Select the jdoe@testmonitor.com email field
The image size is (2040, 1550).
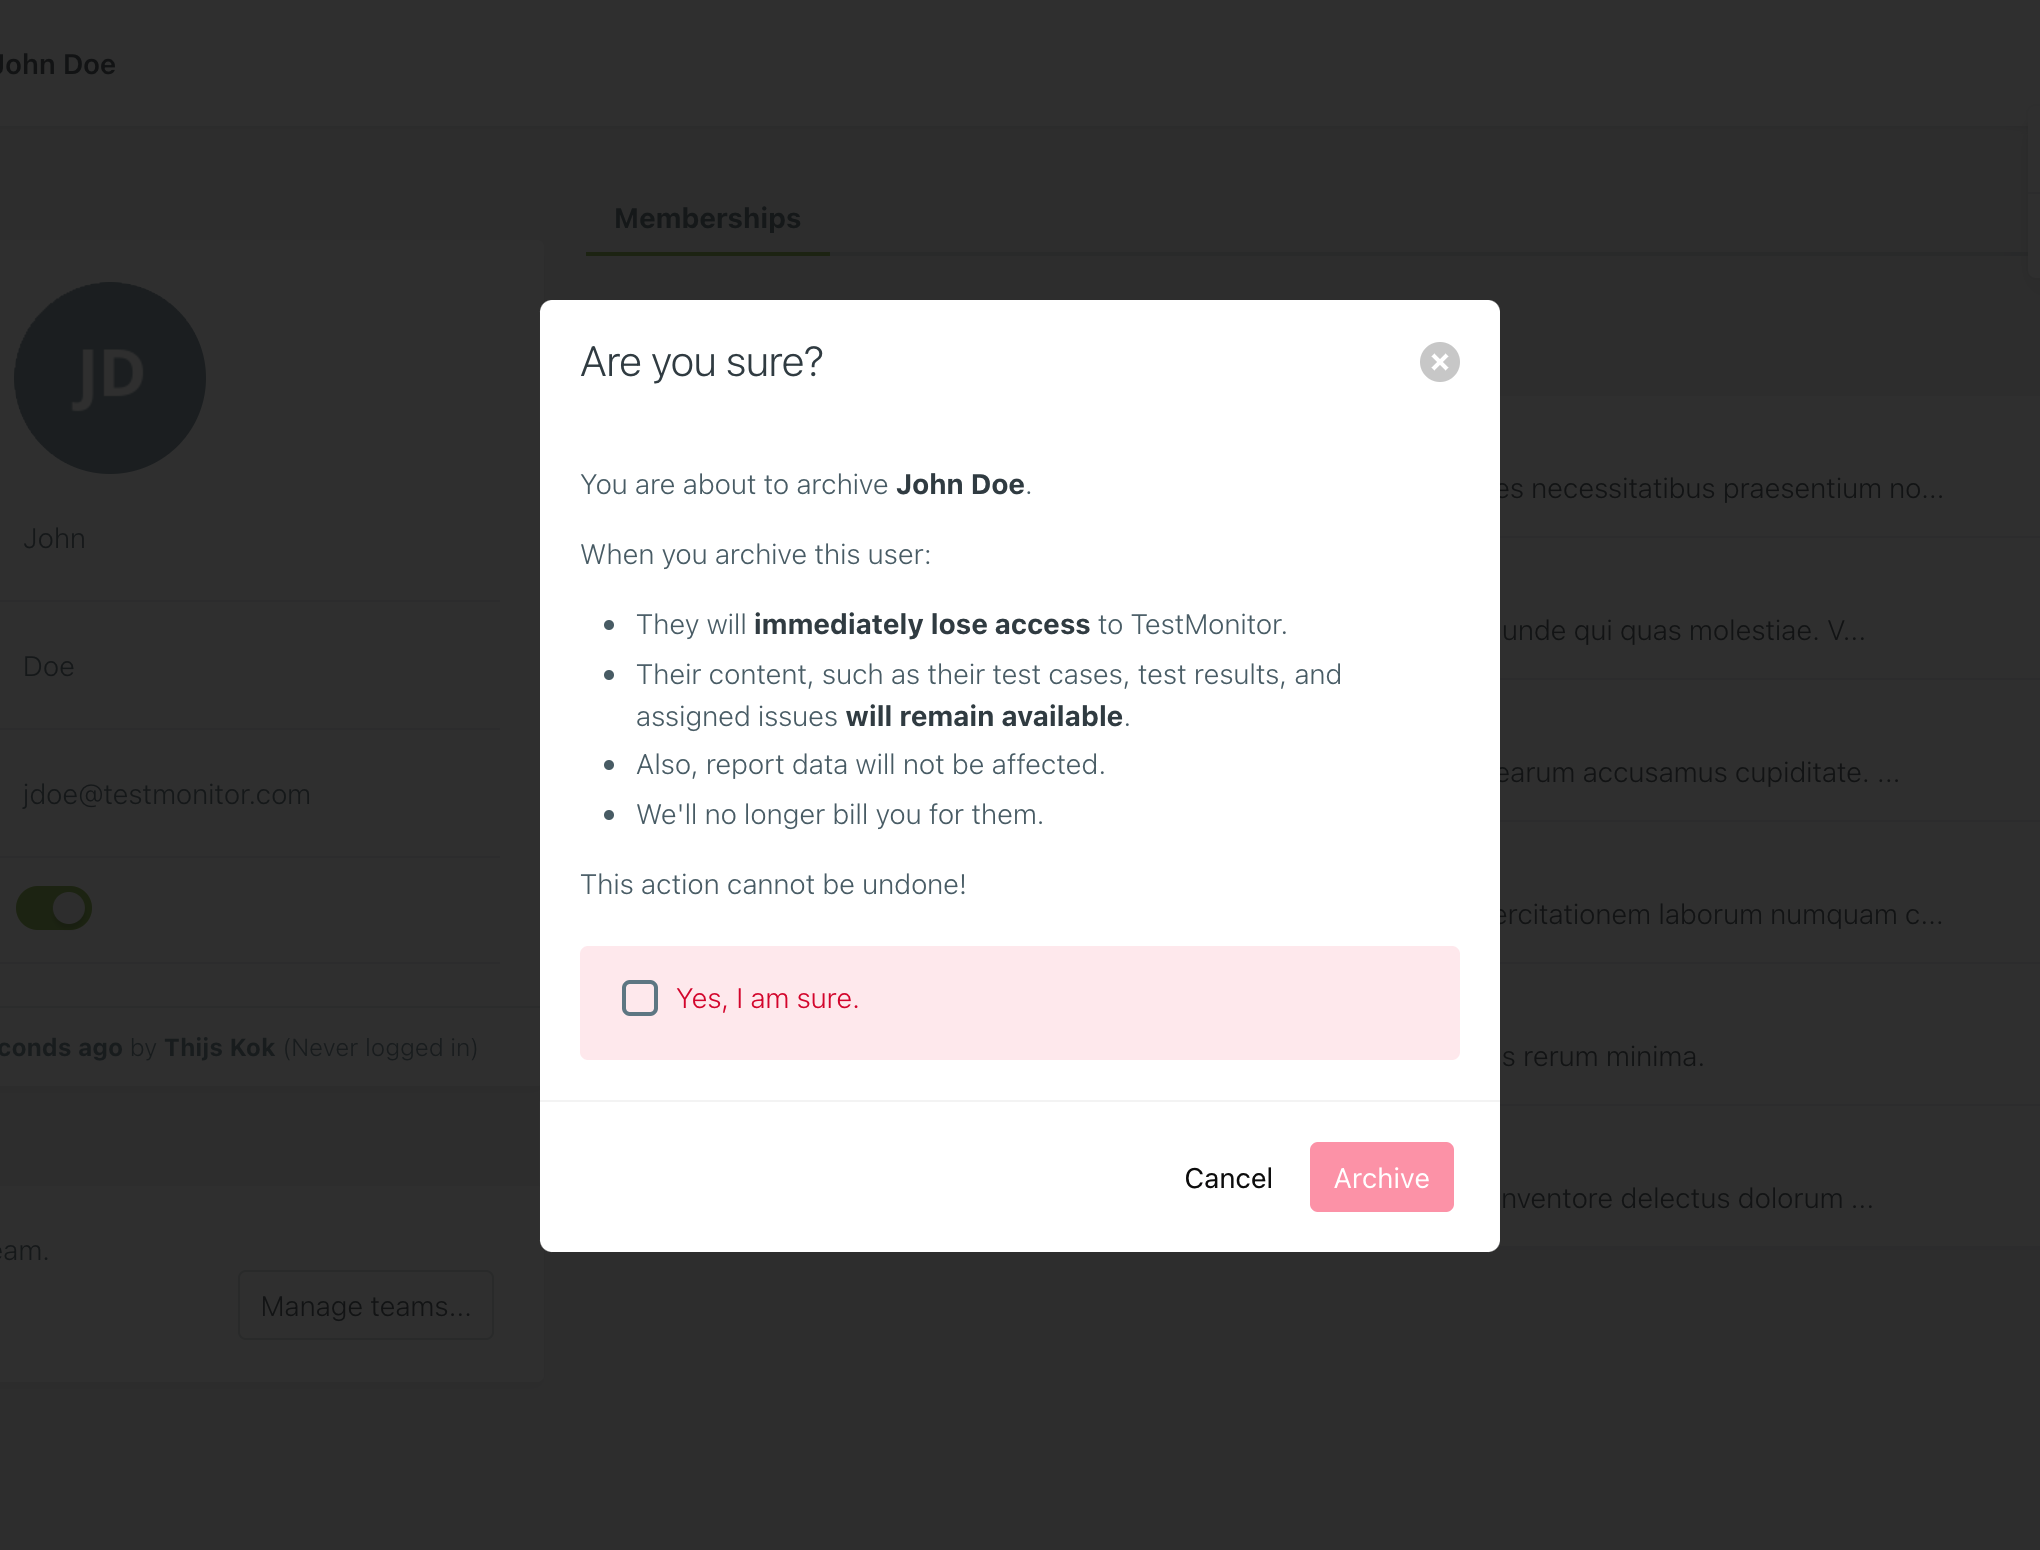tap(250, 795)
